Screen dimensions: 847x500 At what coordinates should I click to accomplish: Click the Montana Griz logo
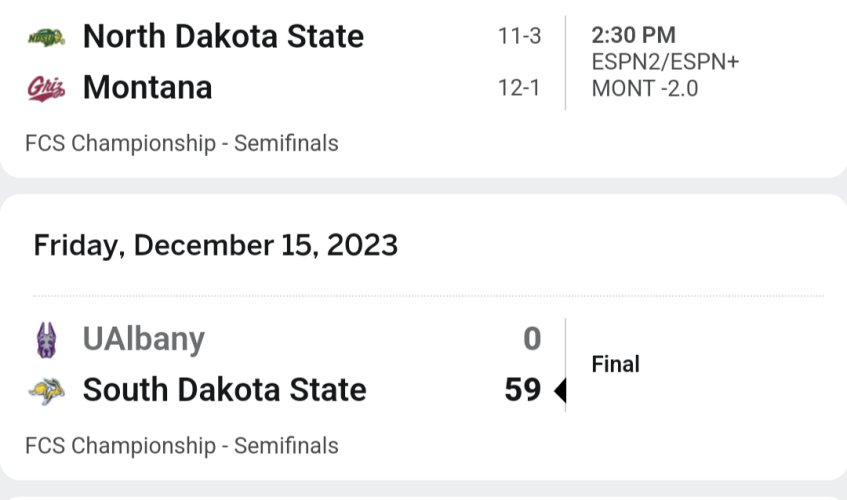pos(46,88)
